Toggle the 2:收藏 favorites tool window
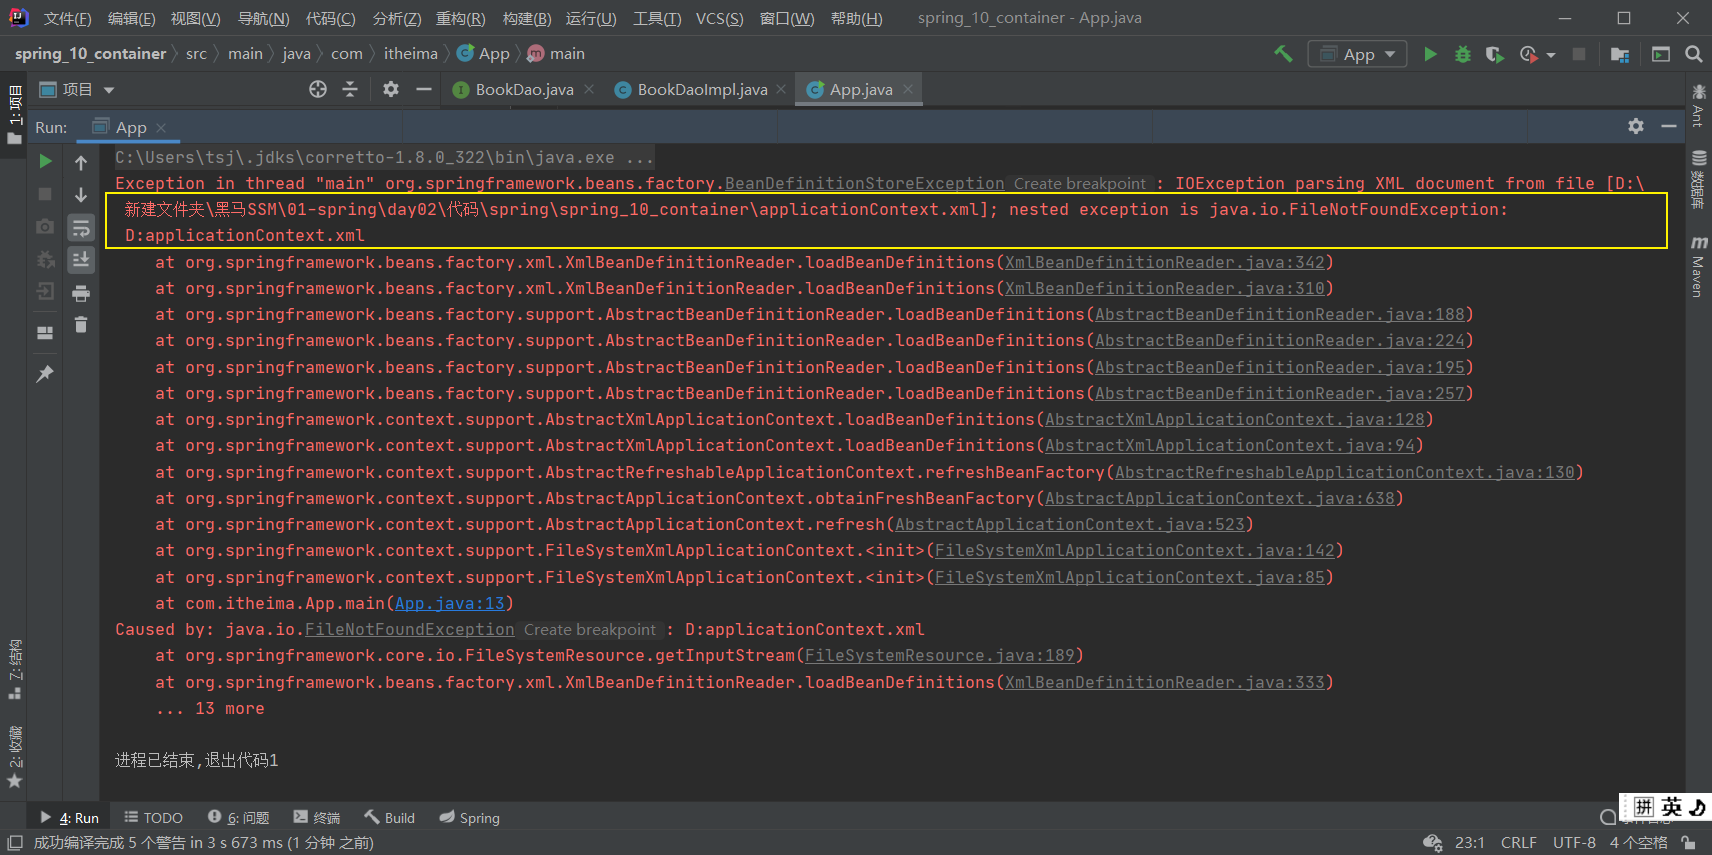This screenshot has width=1712, height=855. [14, 757]
